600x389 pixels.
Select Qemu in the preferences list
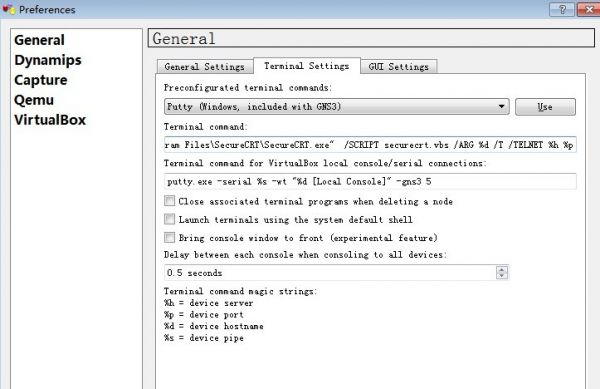(34, 100)
